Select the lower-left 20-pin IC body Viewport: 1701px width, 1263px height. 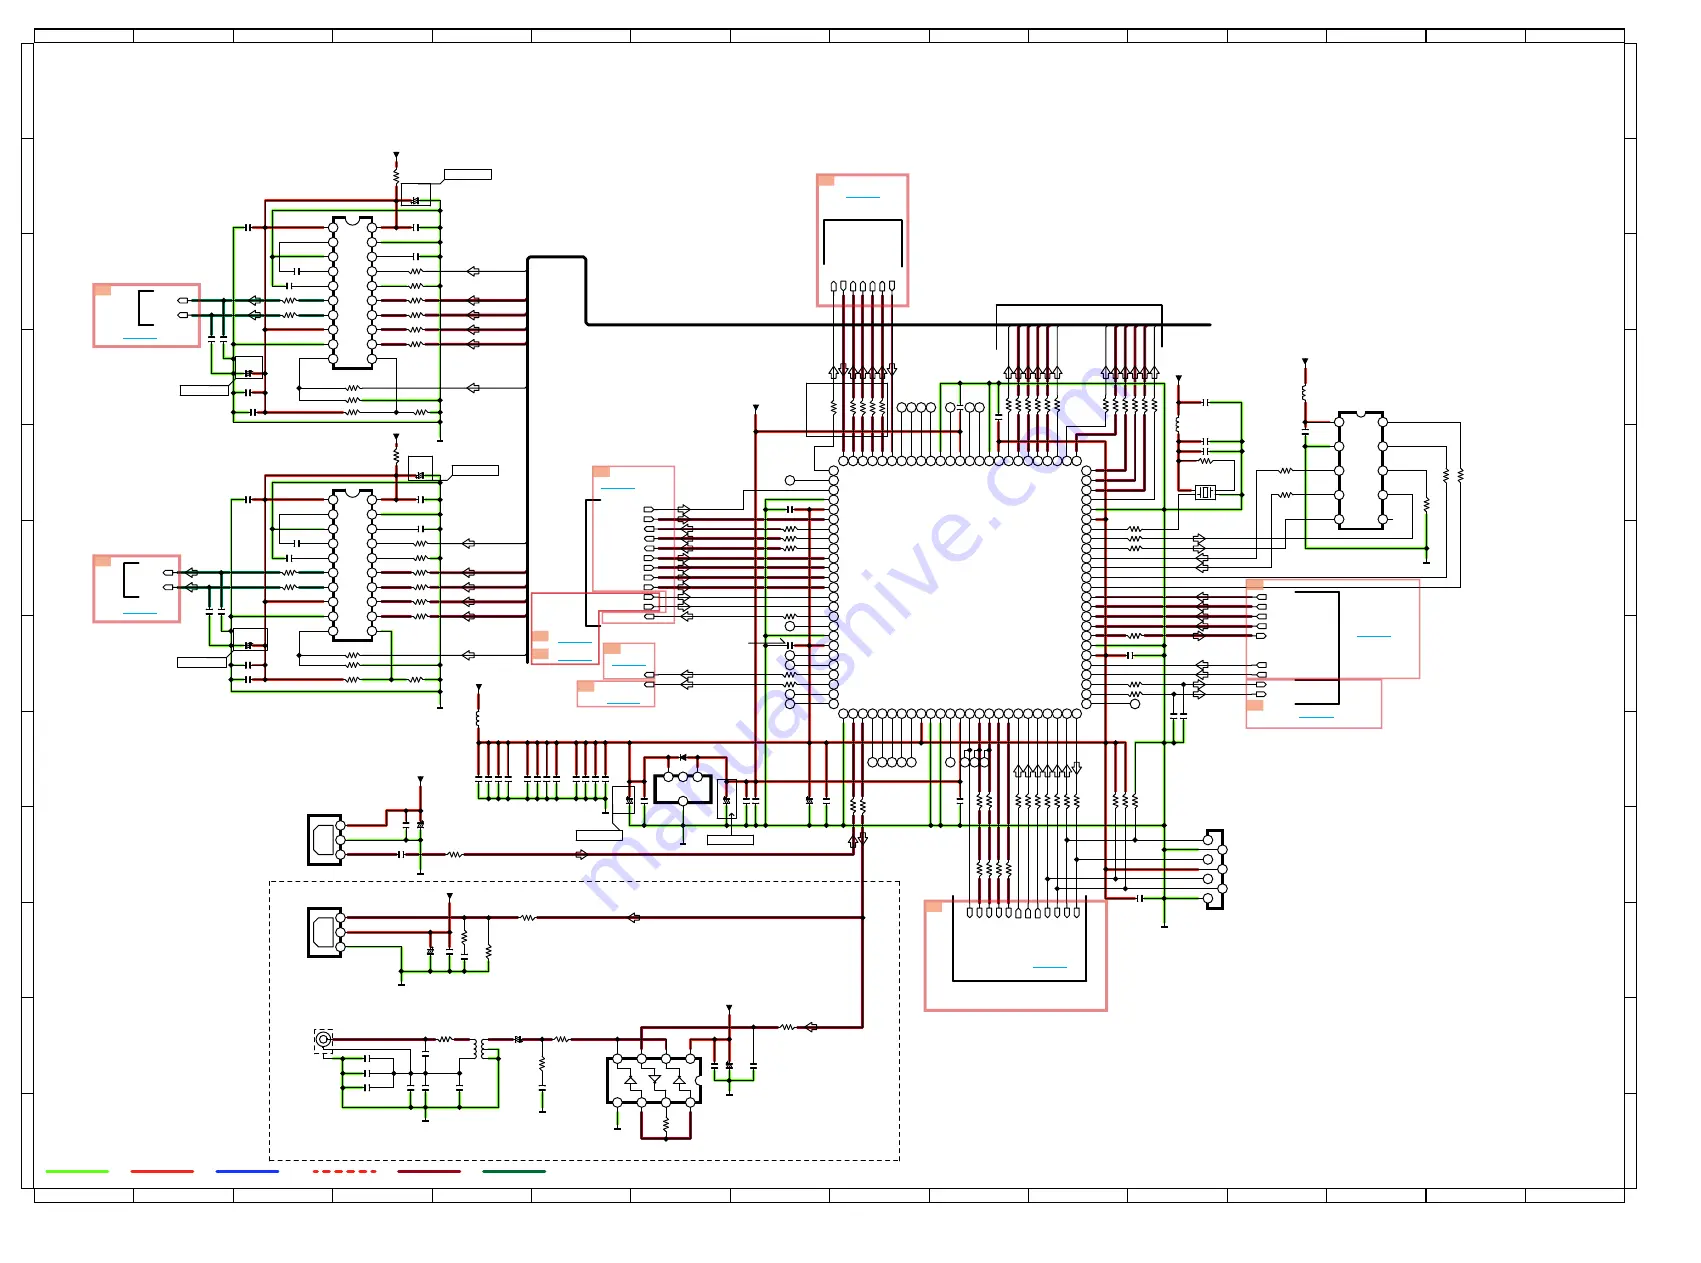click(x=352, y=565)
